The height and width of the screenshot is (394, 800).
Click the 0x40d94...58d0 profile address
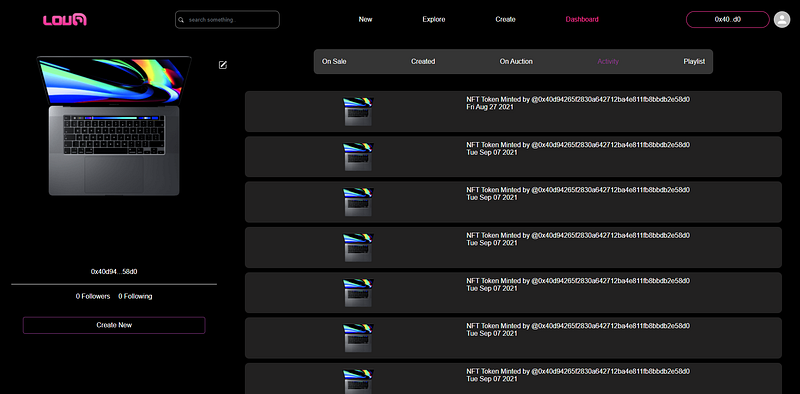pyautogui.click(x=114, y=272)
